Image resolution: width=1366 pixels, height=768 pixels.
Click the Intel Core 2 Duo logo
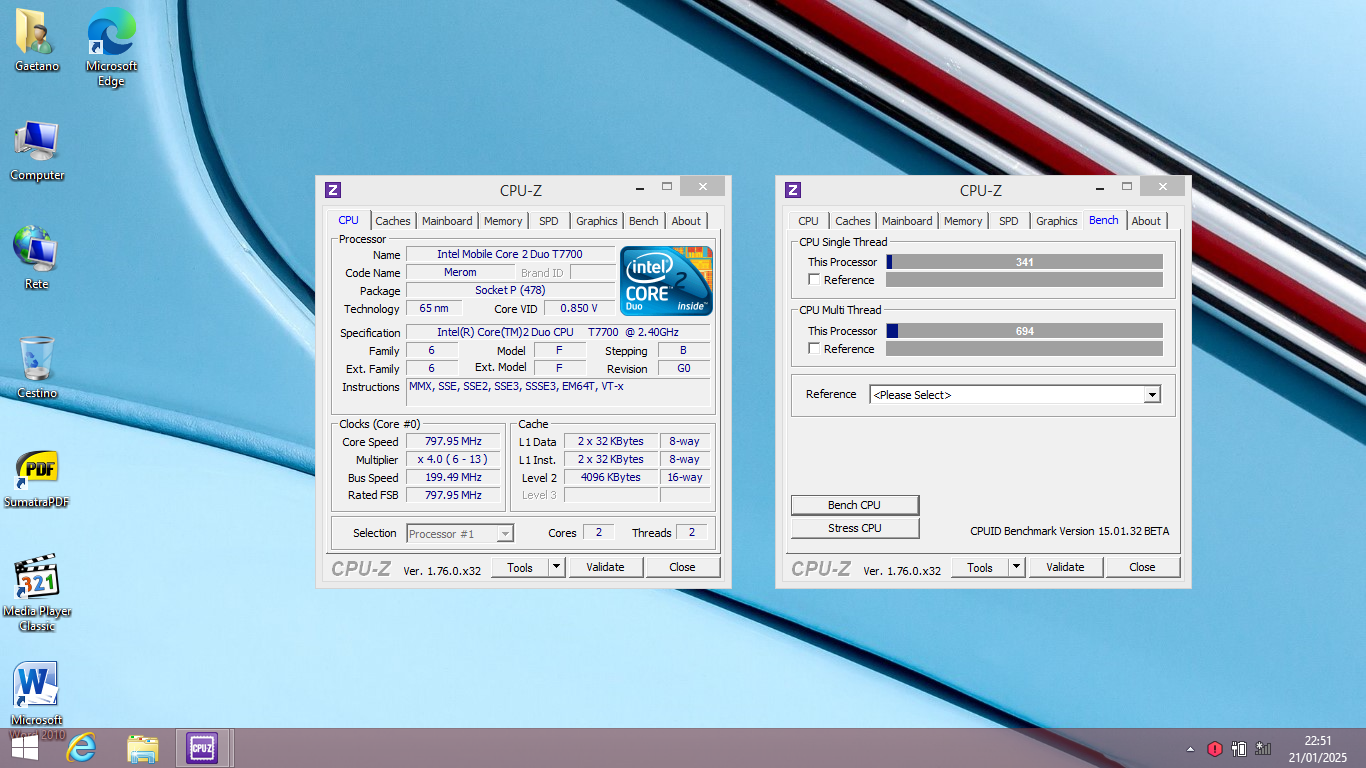click(x=666, y=280)
